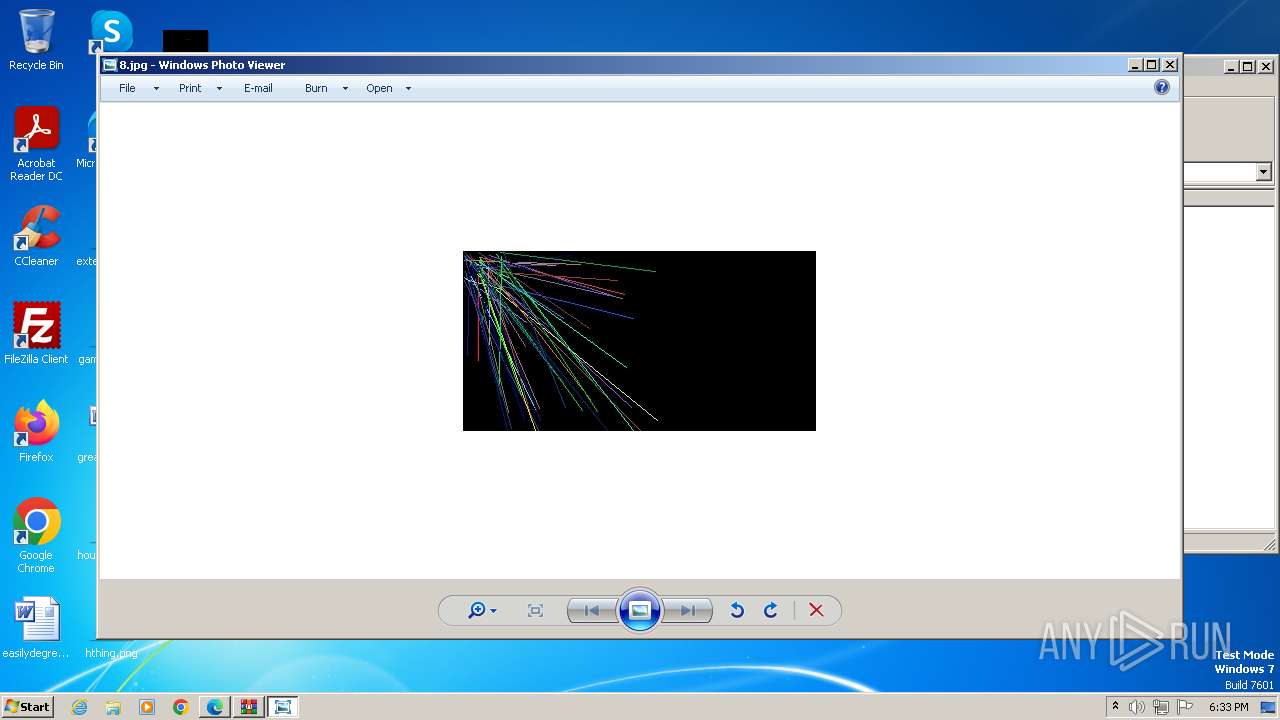The image size is (1280, 720).
Task: Open the Skype desktop shortcut
Action: click(x=111, y=32)
